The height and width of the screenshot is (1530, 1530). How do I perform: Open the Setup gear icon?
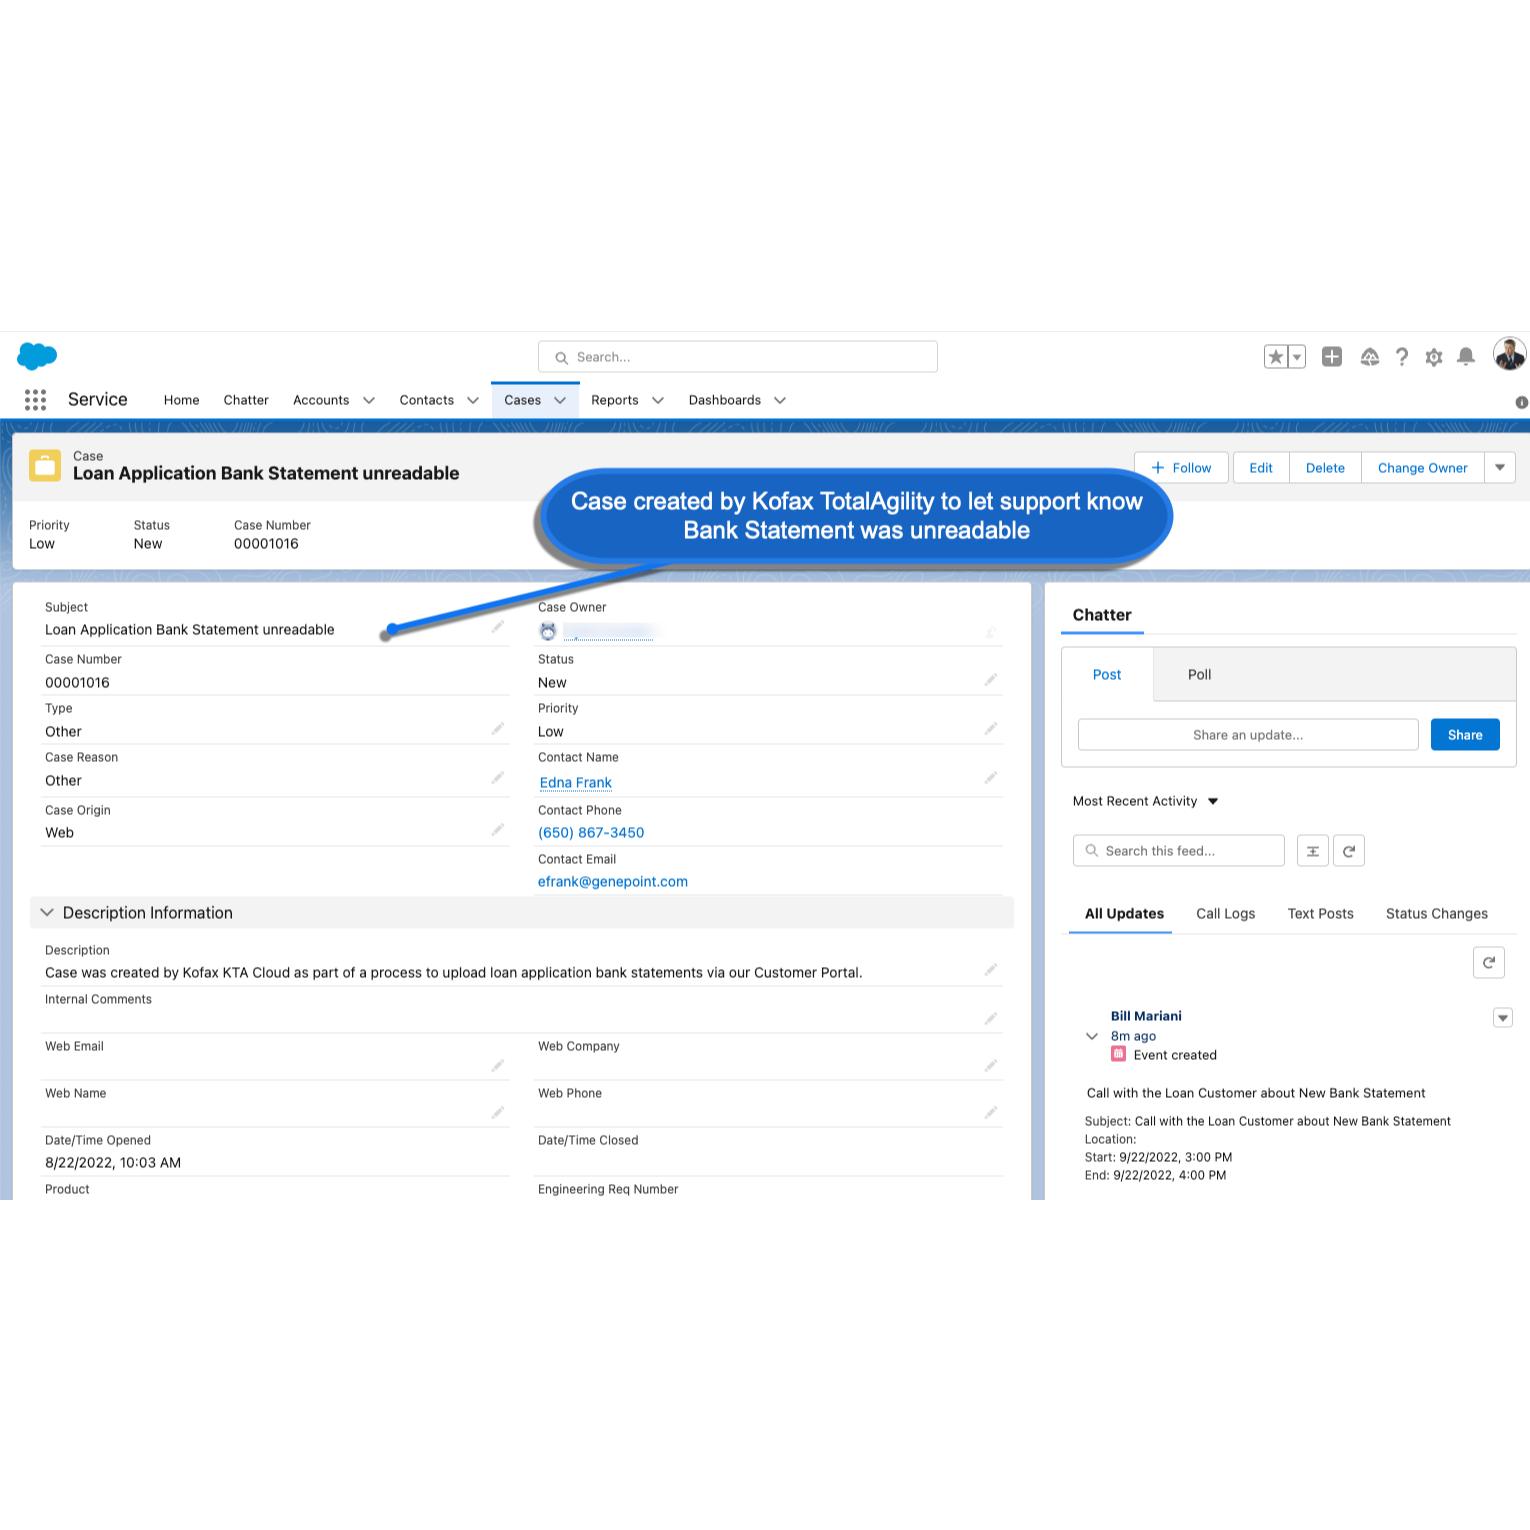click(1434, 357)
